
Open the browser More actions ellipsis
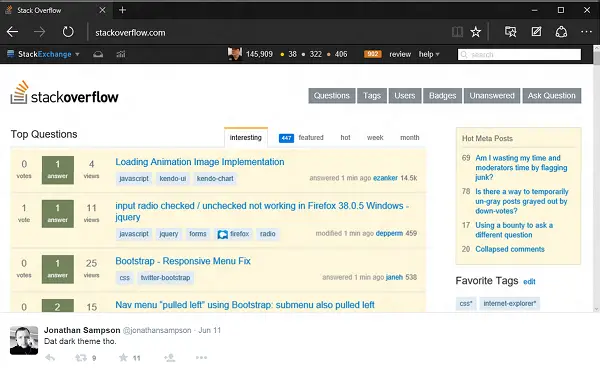tap(586, 32)
